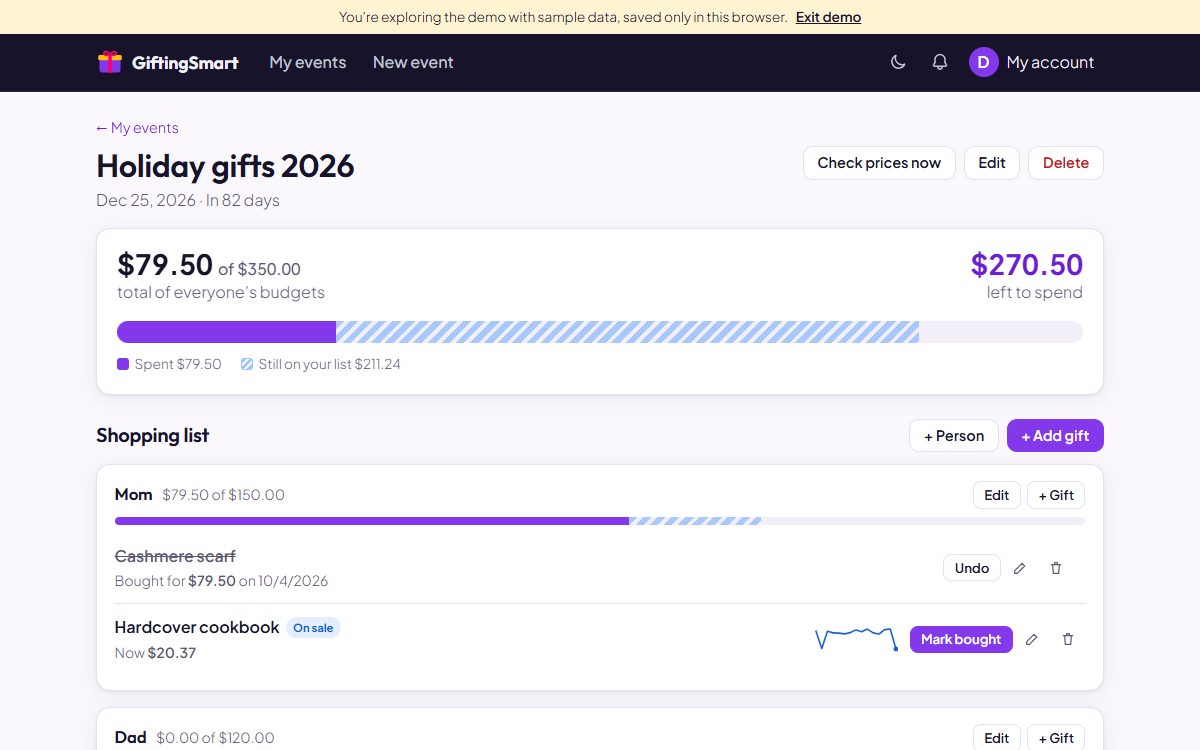Click the purple D account avatar
The width and height of the screenshot is (1200, 750).
click(984, 62)
